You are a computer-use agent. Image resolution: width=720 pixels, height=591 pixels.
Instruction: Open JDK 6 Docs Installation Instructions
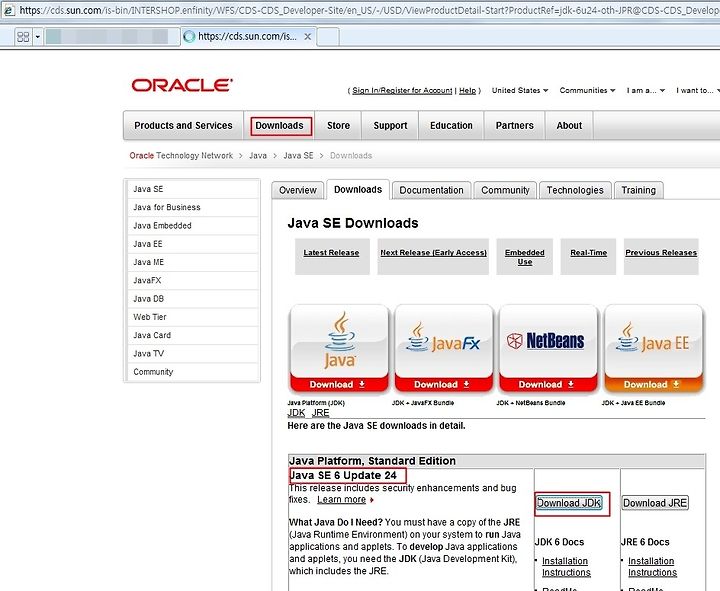tap(566, 567)
